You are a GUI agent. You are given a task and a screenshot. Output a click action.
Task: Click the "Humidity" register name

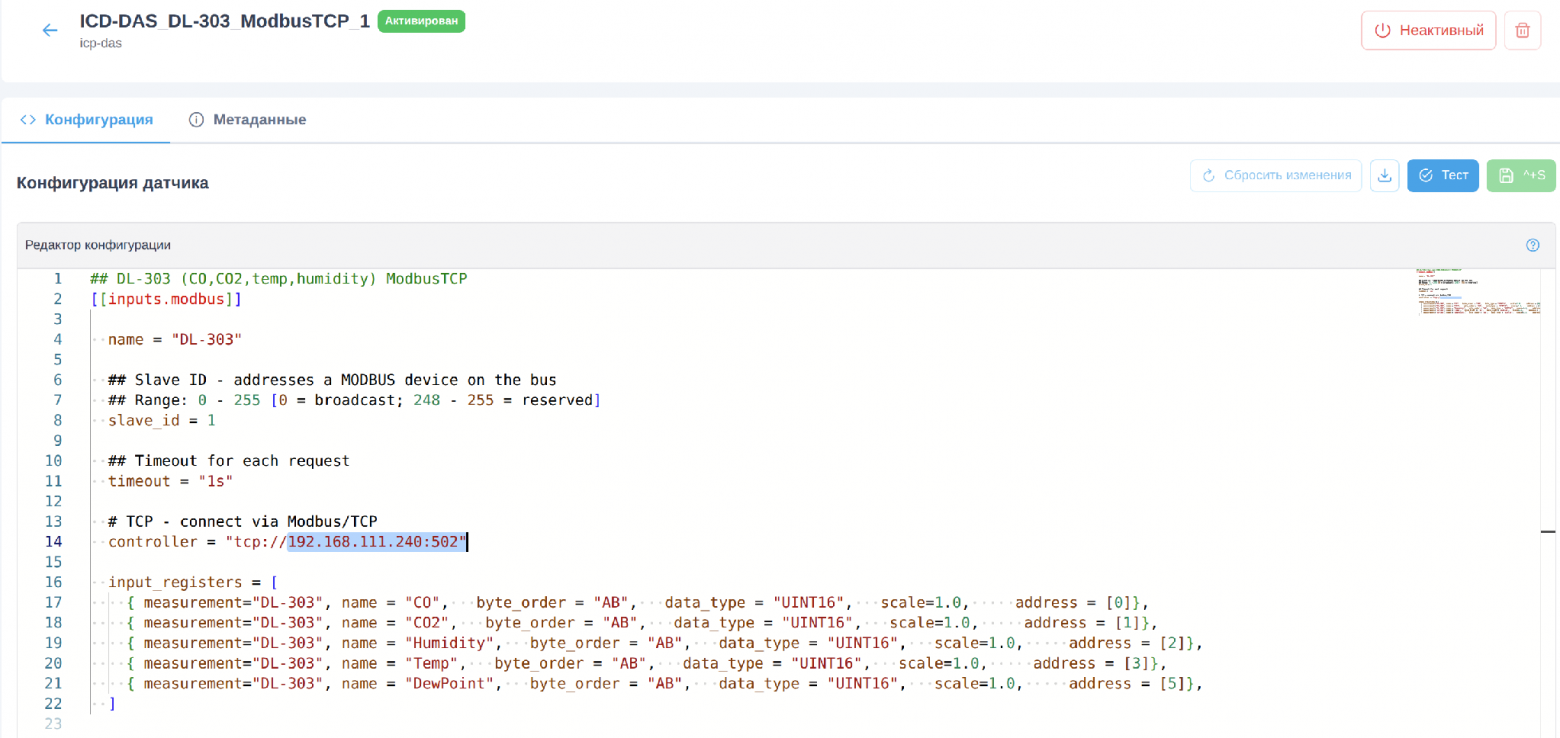(449, 643)
